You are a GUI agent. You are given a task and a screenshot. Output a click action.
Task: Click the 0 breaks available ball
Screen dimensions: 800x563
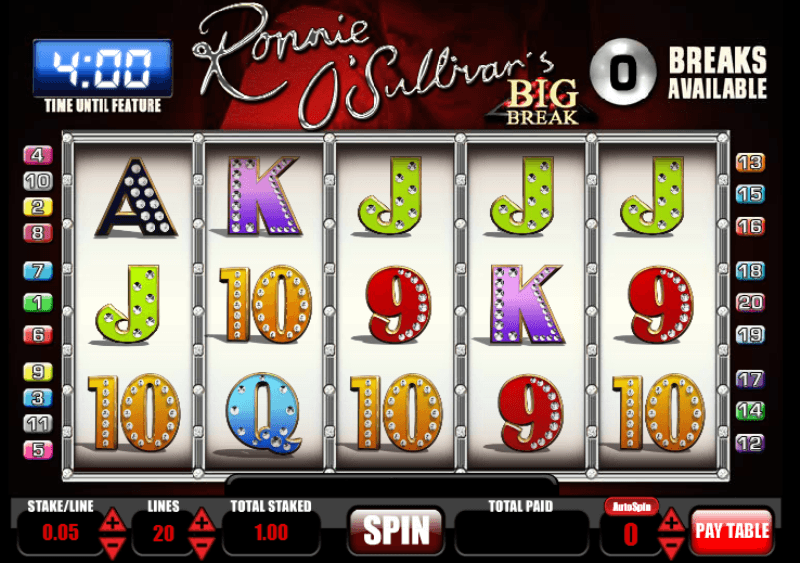coord(622,71)
